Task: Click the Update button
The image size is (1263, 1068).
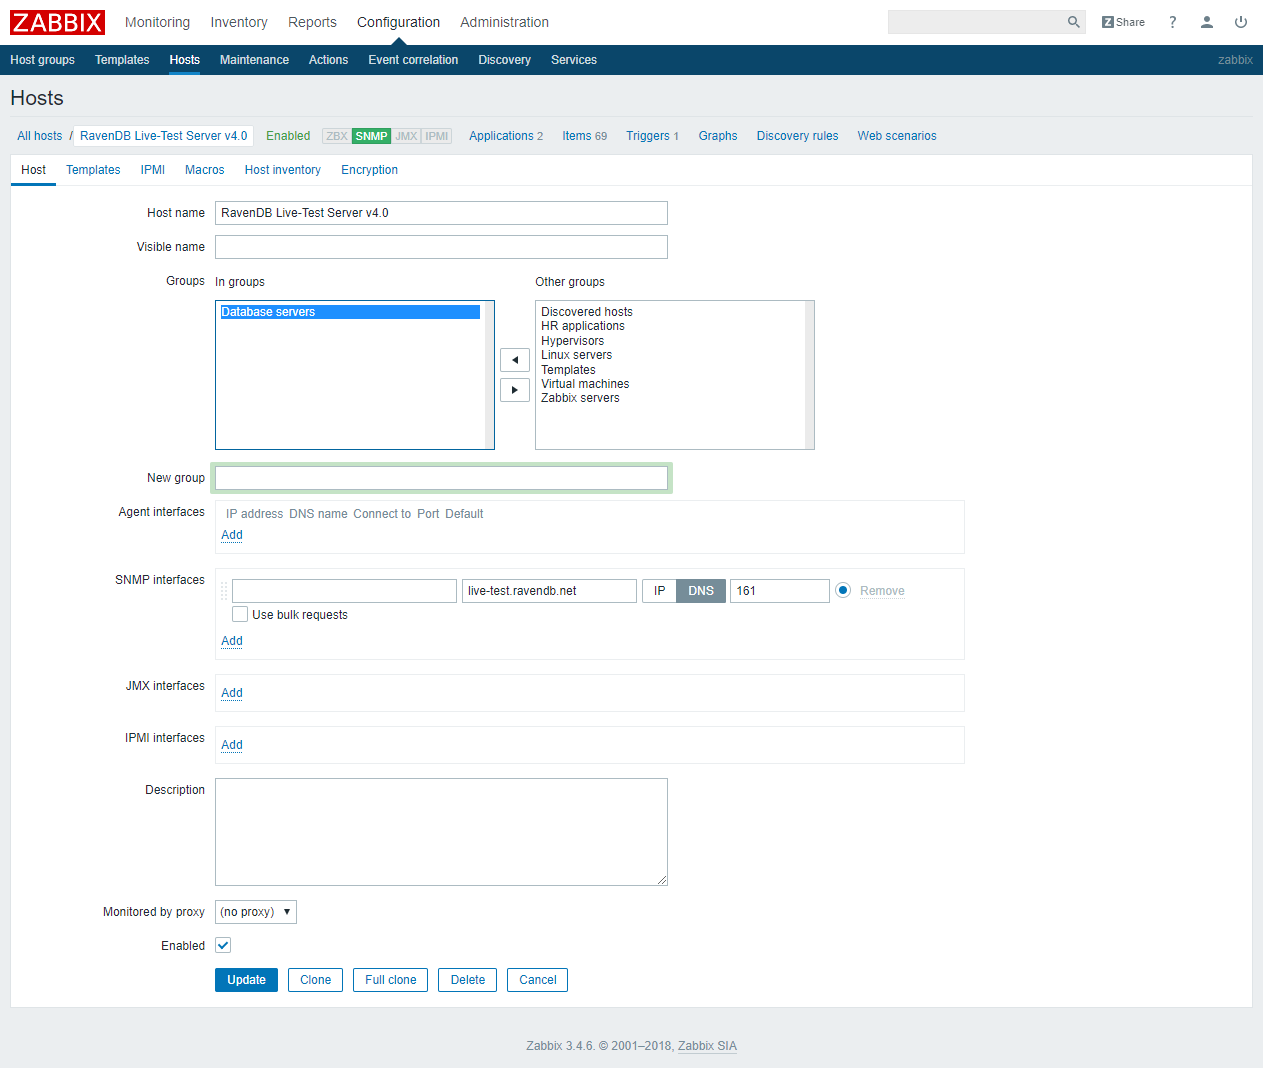Action: click(x=246, y=980)
